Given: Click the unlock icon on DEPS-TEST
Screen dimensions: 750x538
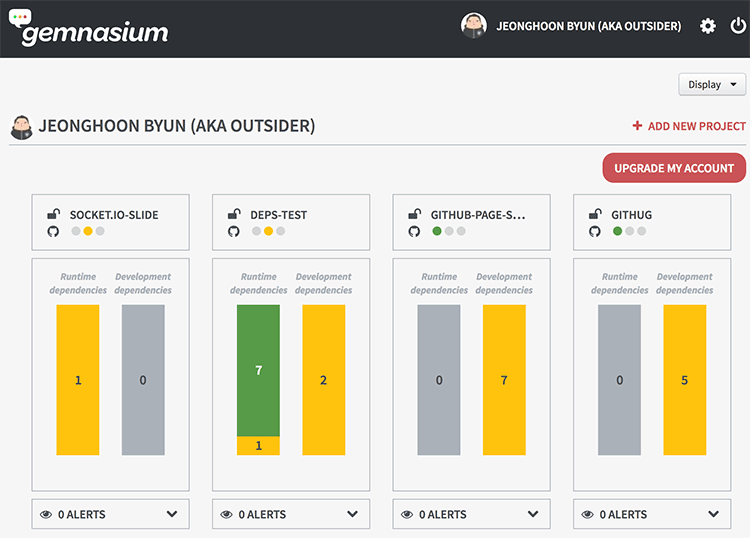Looking at the screenshot, I should 234,214.
